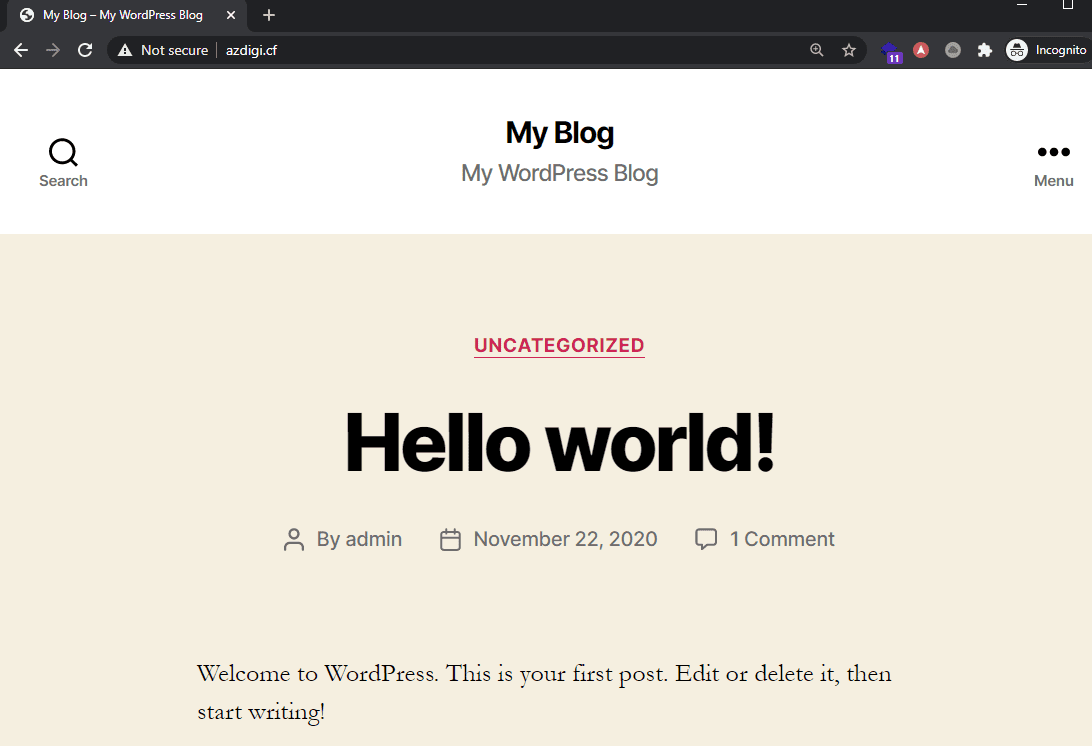This screenshot has height=746, width=1092.
Task: View the 1 Comment link
Action: coord(781,539)
